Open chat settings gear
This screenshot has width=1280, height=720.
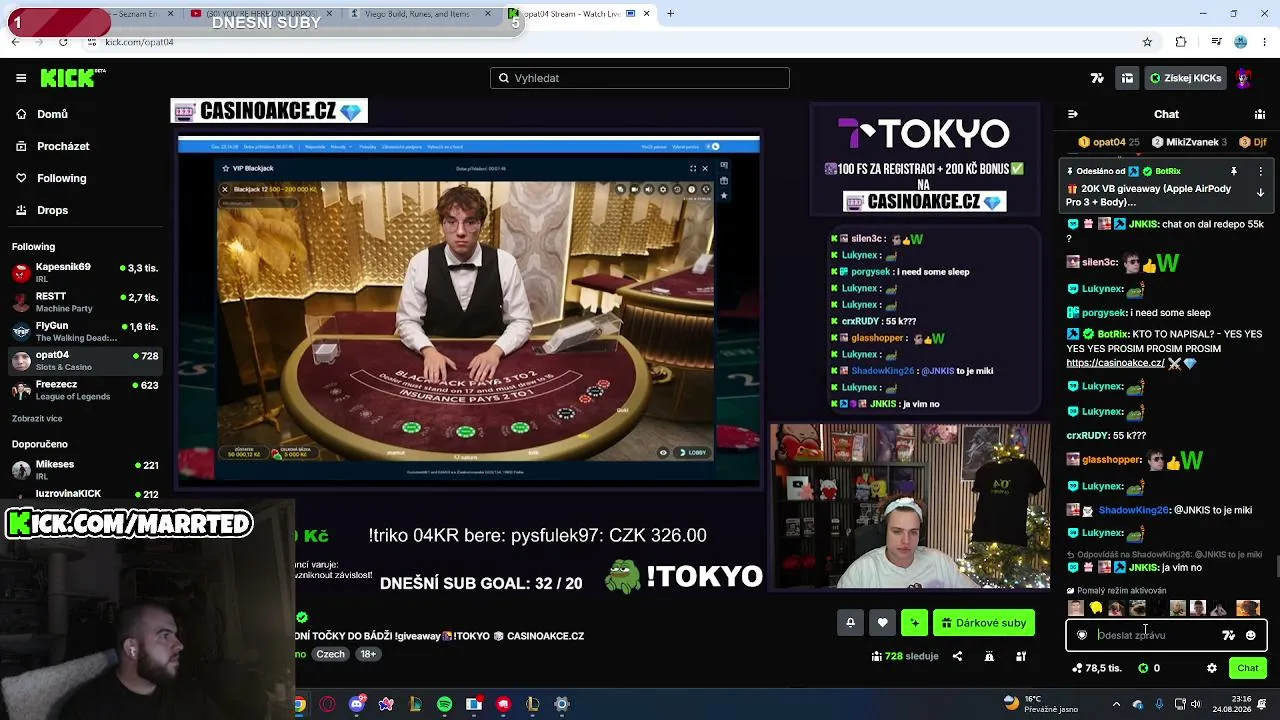coord(1212,668)
